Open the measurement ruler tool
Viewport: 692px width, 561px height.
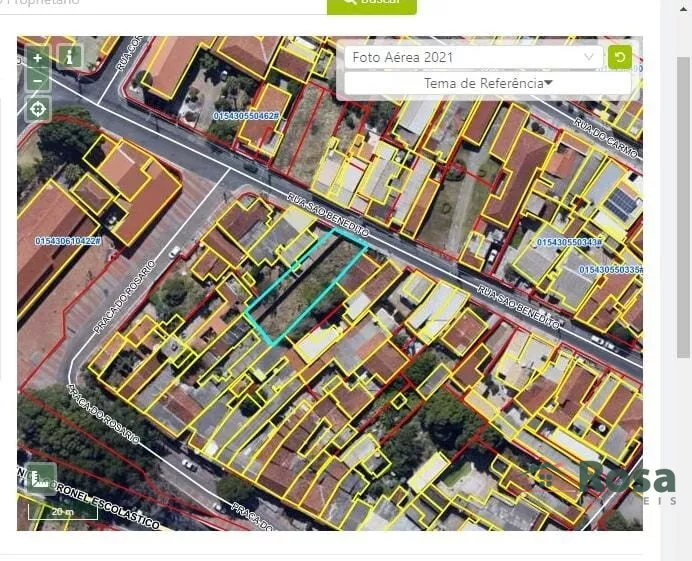pos(41,478)
